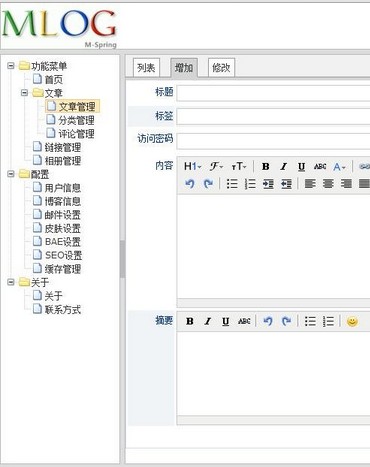Select 文章管理 in the tree
The width and height of the screenshot is (370, 467).
[72, 107]
